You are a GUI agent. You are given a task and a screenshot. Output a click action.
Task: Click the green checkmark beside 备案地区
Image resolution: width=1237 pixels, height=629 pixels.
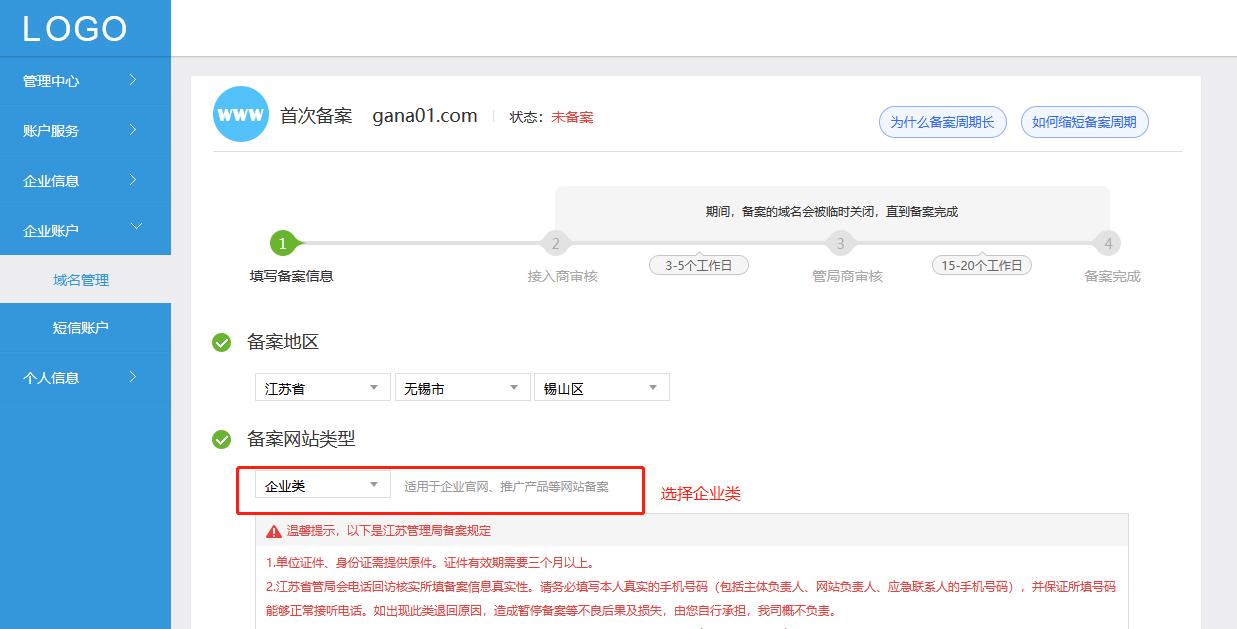(219, 342)
